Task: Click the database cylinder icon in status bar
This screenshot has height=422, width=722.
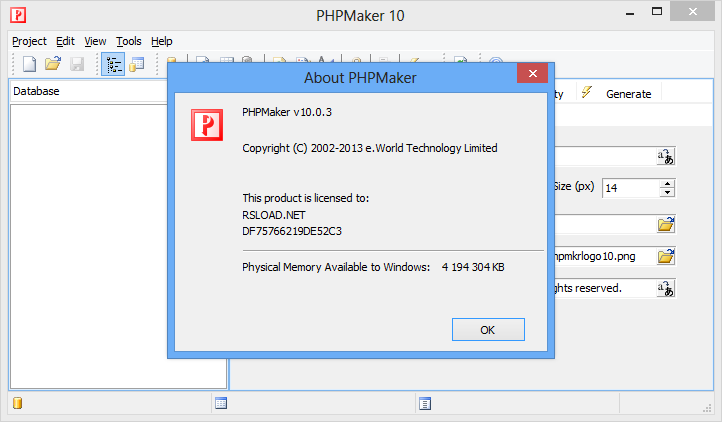Action: click(x=17, y=403)
